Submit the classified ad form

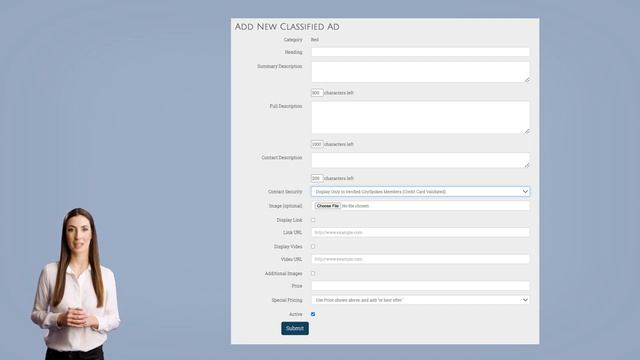[x=295, y=329]
